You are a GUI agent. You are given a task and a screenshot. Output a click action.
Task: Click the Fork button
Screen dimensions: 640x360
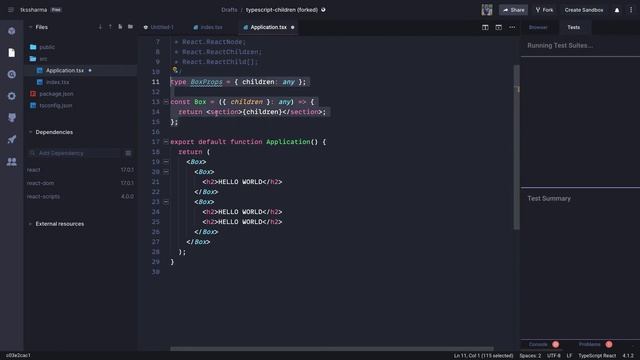(x=544, y=10)
